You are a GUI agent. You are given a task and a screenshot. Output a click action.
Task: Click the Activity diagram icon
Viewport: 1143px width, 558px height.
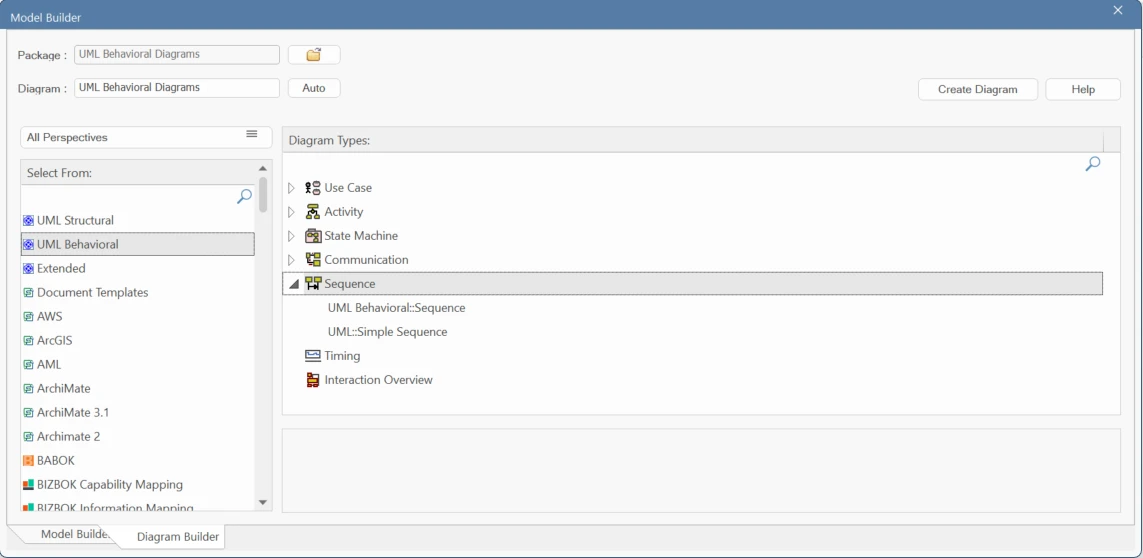tap(313, 212)
